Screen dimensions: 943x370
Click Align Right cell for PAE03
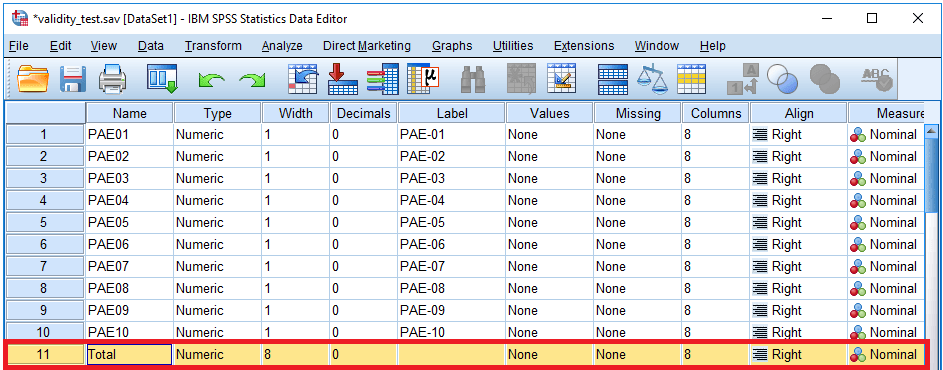799,179
